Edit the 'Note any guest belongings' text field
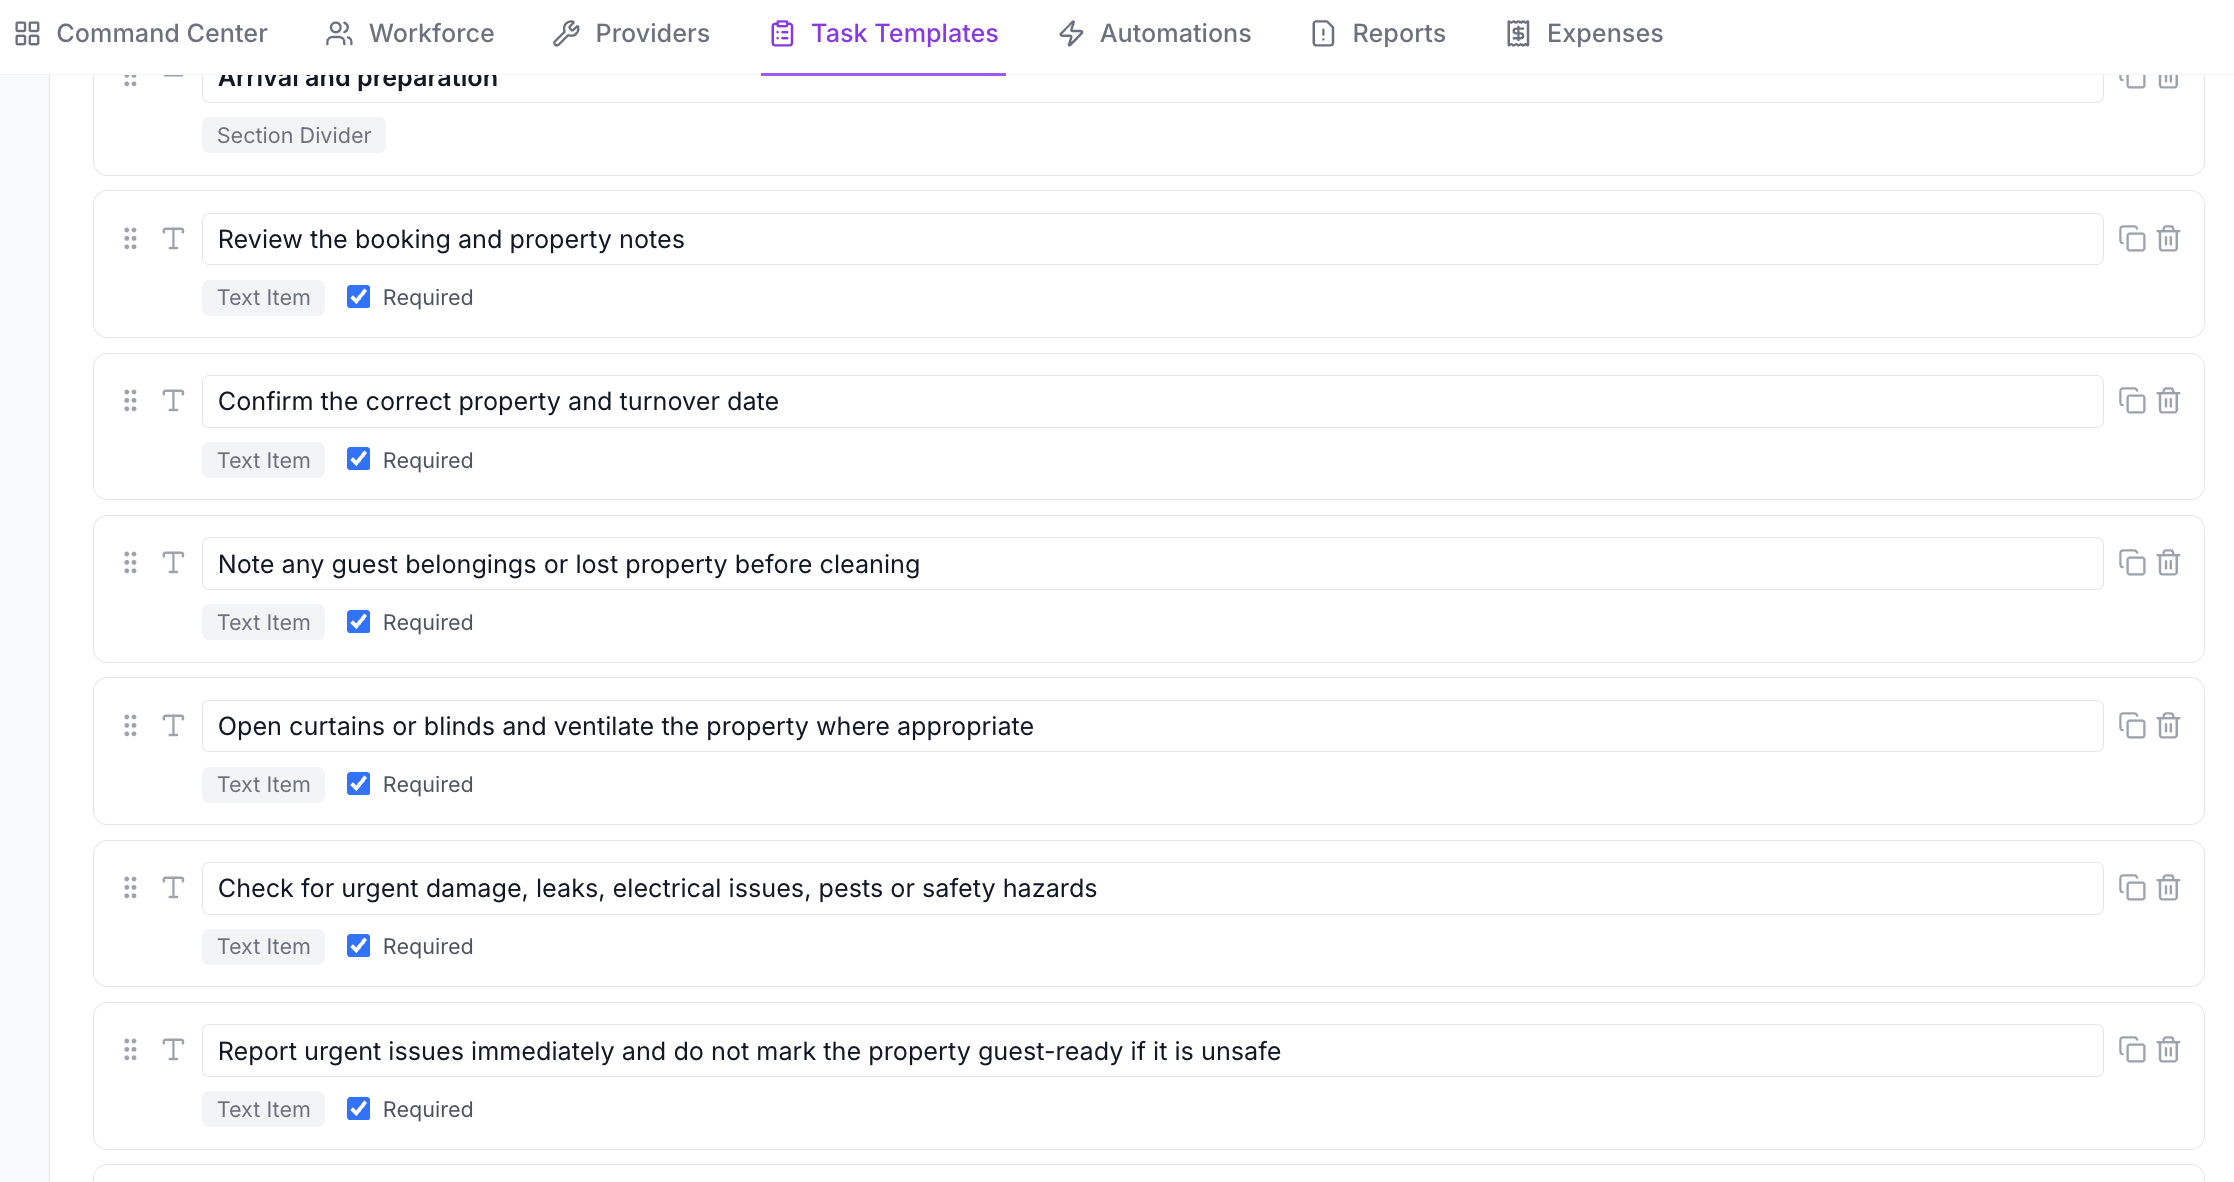The height and width of the screenshot is (1182, 2234). tap(1152, 564)
